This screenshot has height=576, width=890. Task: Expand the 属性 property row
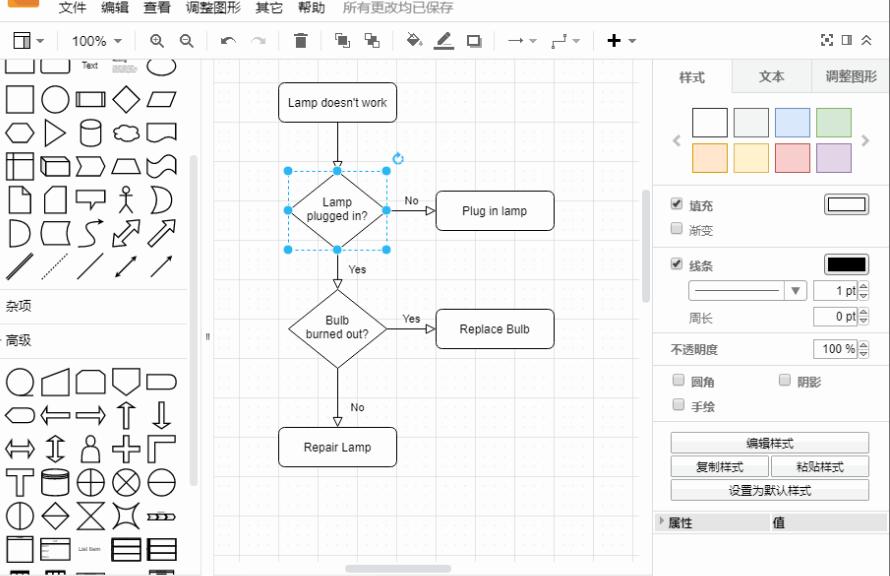(662, 521)
